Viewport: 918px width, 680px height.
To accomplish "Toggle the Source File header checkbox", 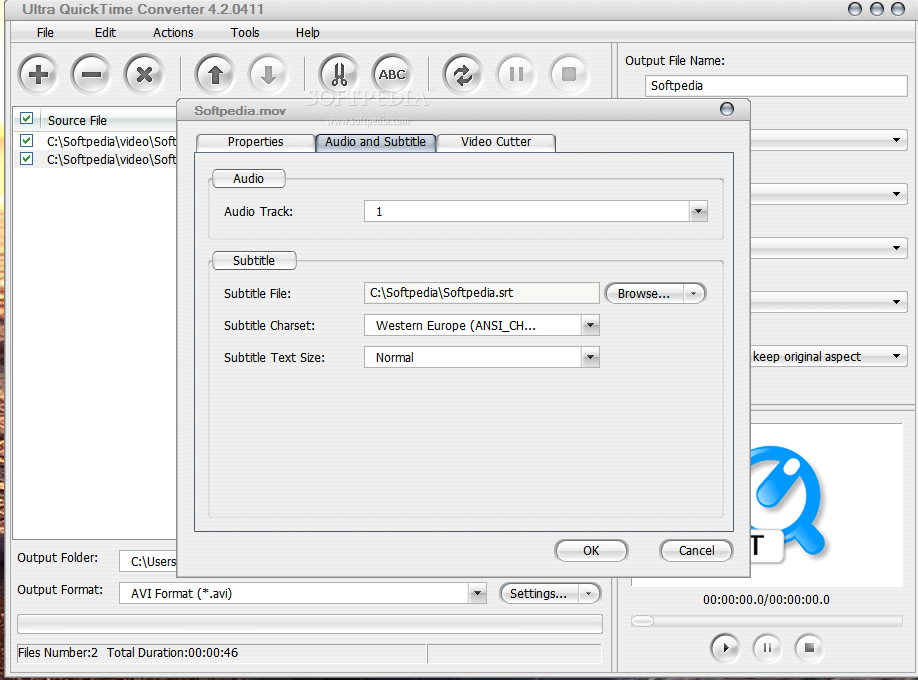I will pyautogui.click(x=26, y=119).
